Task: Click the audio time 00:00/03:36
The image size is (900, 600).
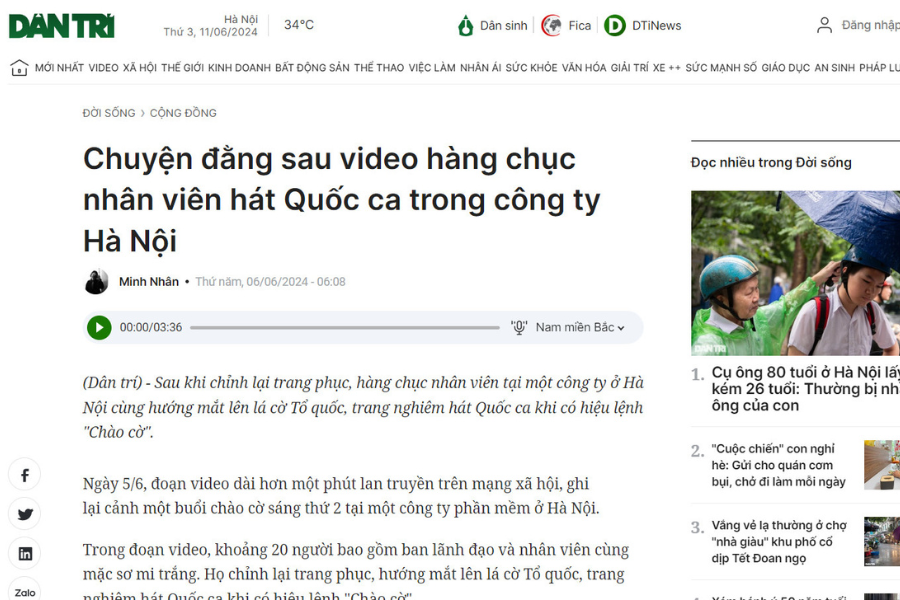Action: tap(151, 327)
